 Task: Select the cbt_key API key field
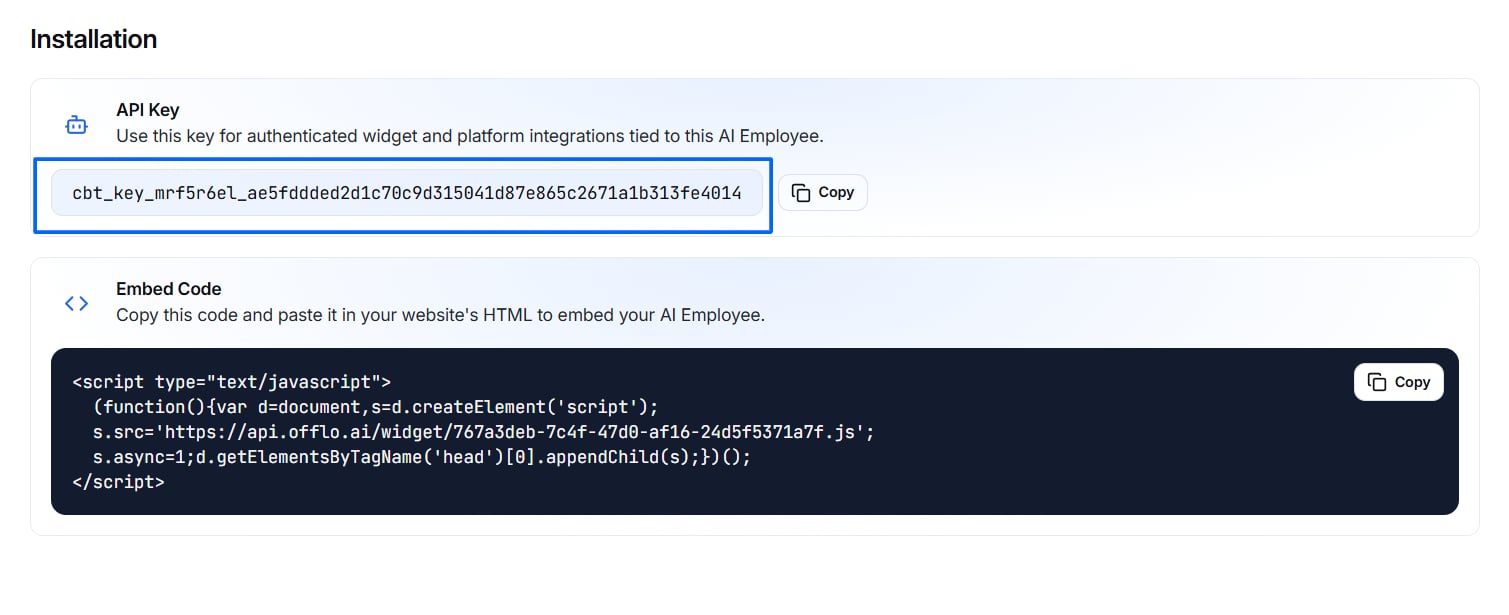407,193
